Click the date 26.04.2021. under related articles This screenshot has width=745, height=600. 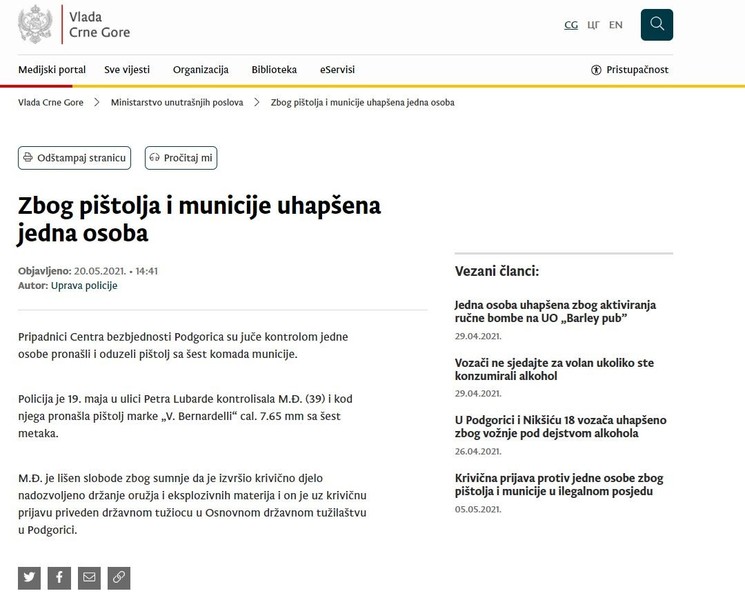pos(478,451)
